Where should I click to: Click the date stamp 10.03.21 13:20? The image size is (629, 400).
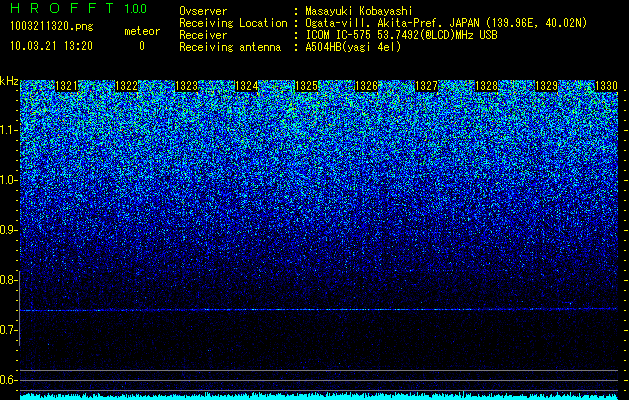click(51, 46)
